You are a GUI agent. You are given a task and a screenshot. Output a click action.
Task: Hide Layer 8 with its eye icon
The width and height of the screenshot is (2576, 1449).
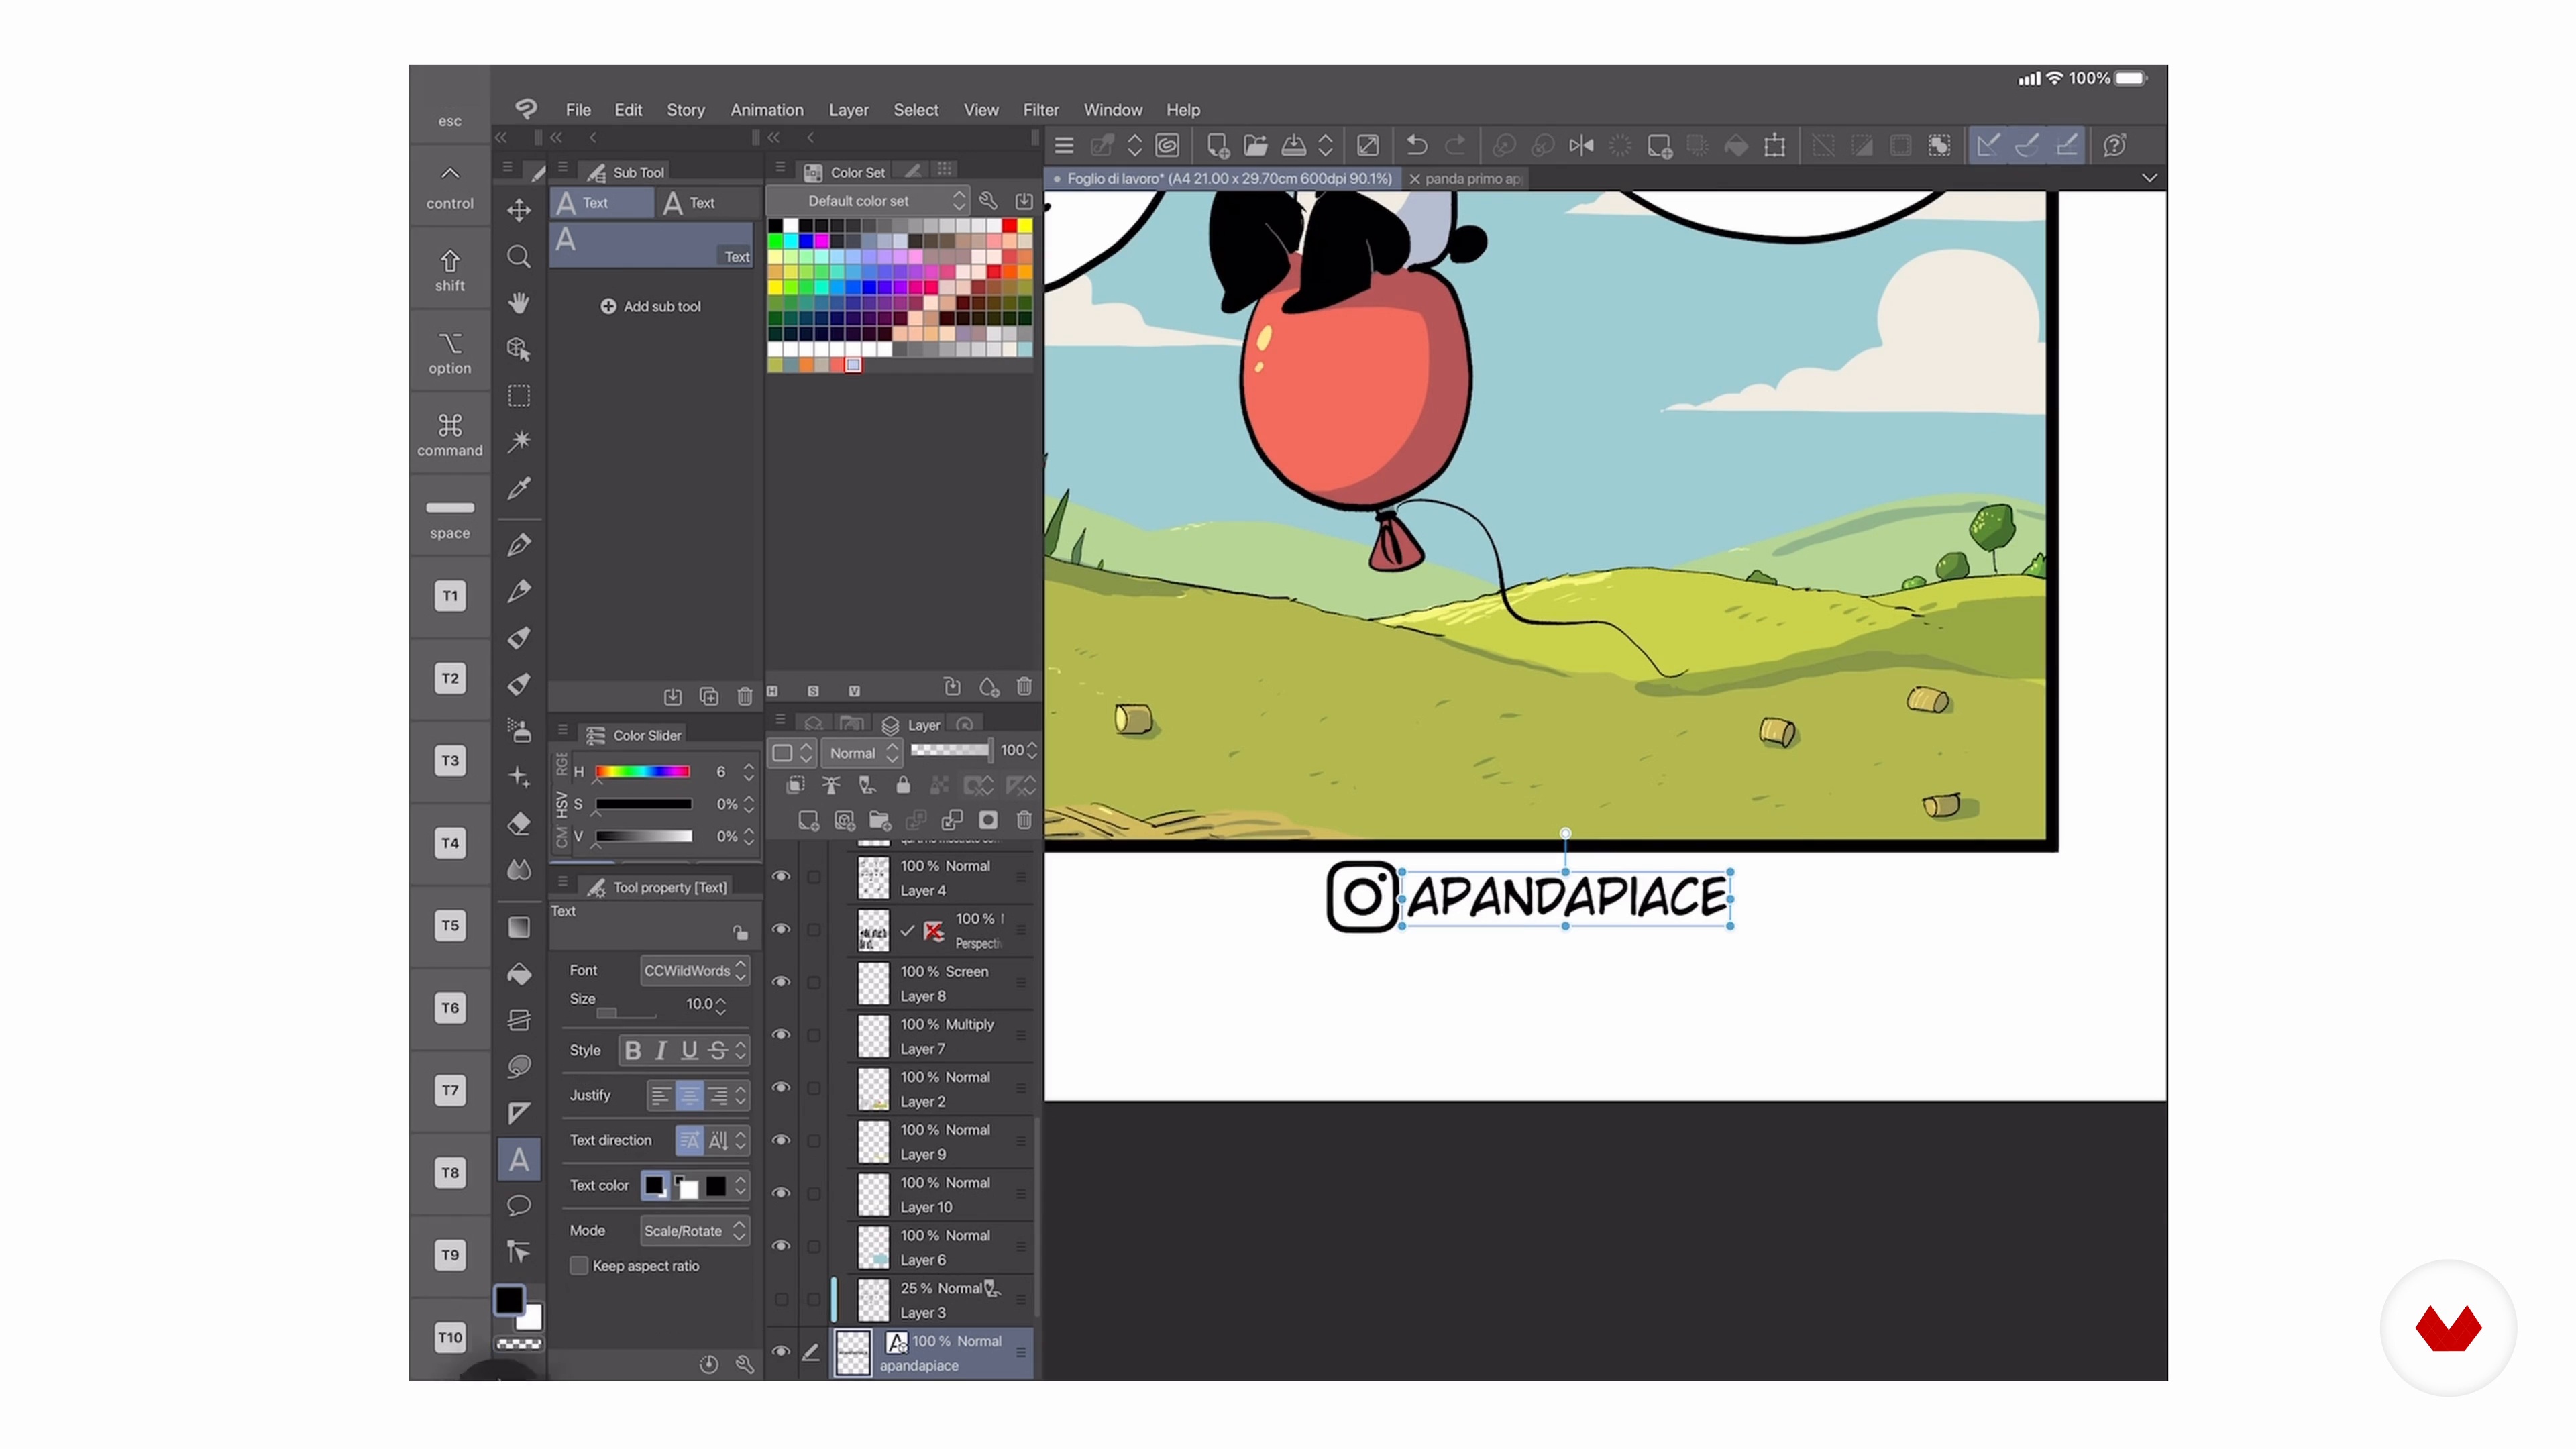tap(781, 982)
